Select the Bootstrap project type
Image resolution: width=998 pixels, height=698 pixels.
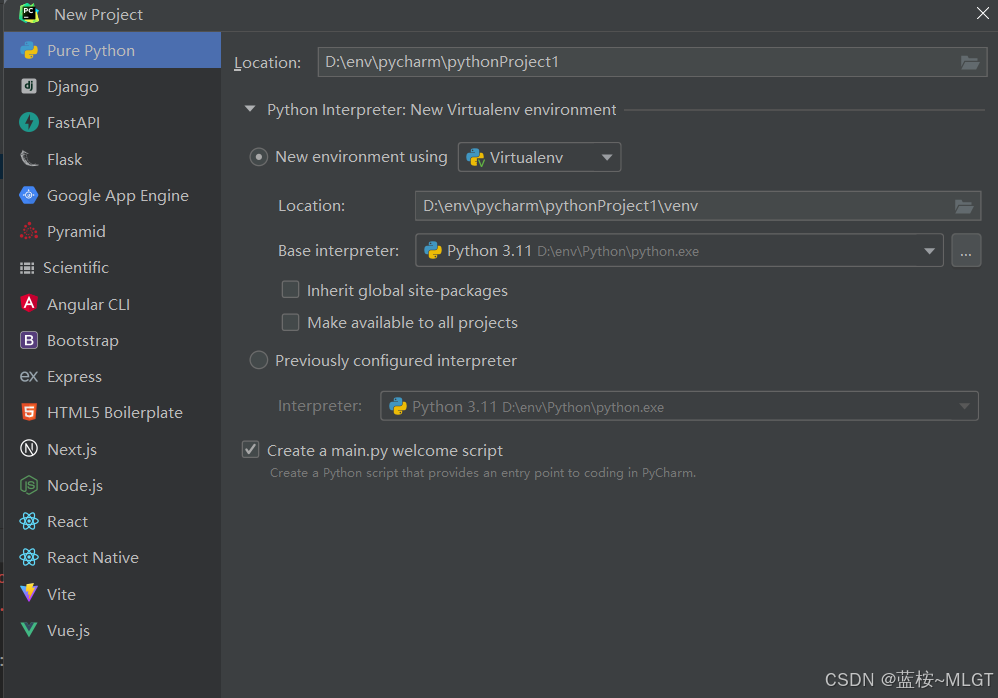coord(112,340)
